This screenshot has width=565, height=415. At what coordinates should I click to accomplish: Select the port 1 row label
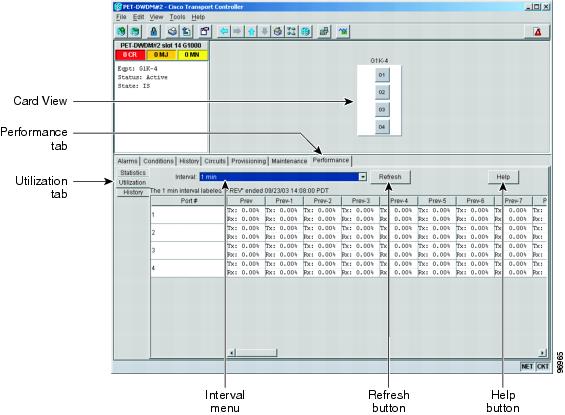tap(188, 215)
